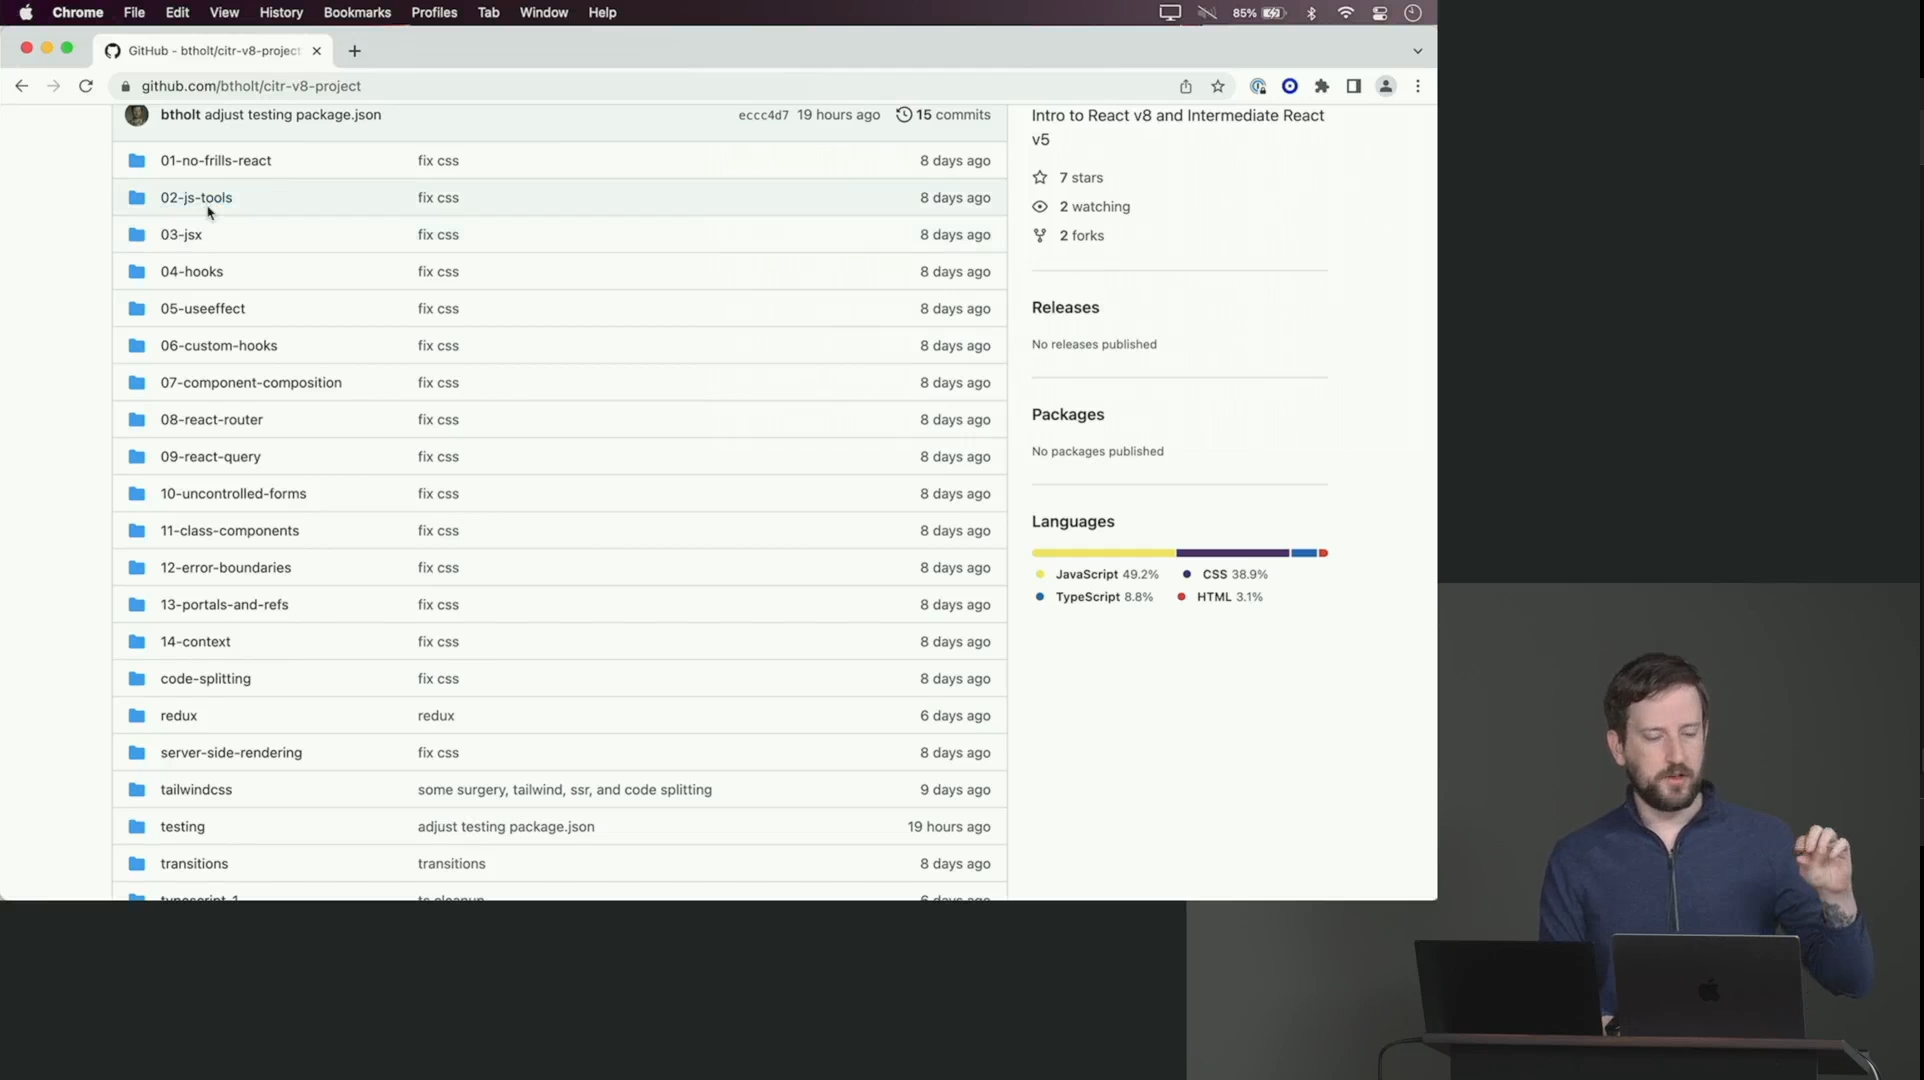Screen dimensions: 1924x1080
Task: Close the GitHub citr-v8-project tab
Action: point(317,51)
